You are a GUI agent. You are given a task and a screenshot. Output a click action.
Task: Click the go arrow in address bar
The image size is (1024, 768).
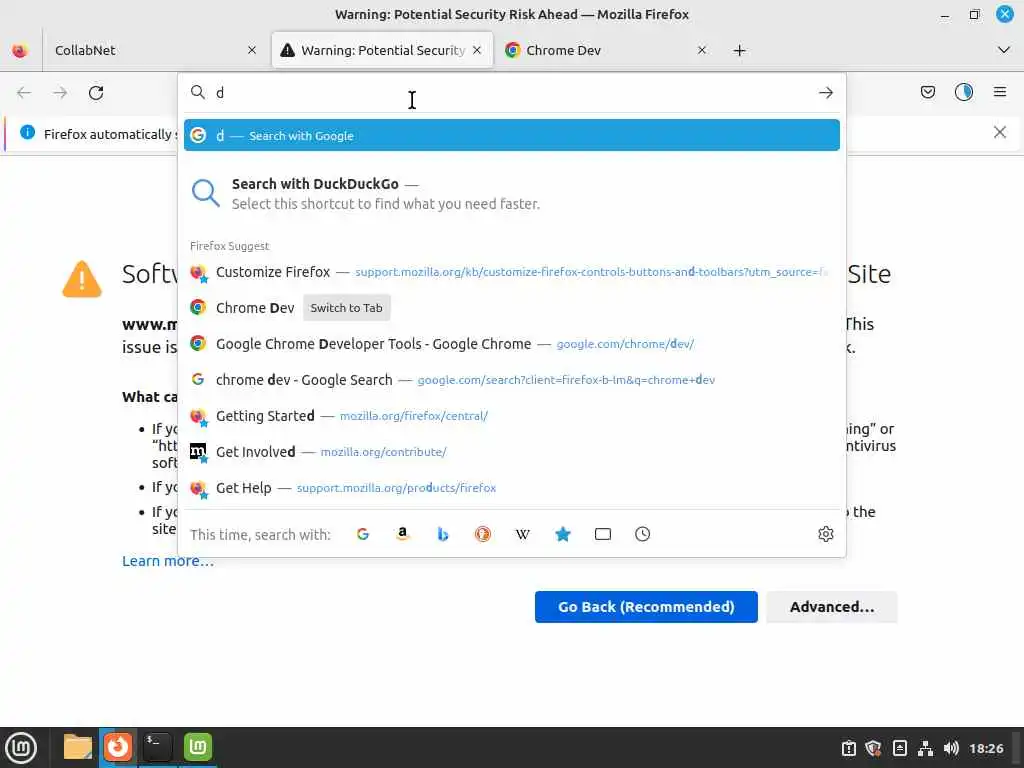[825, 93]
